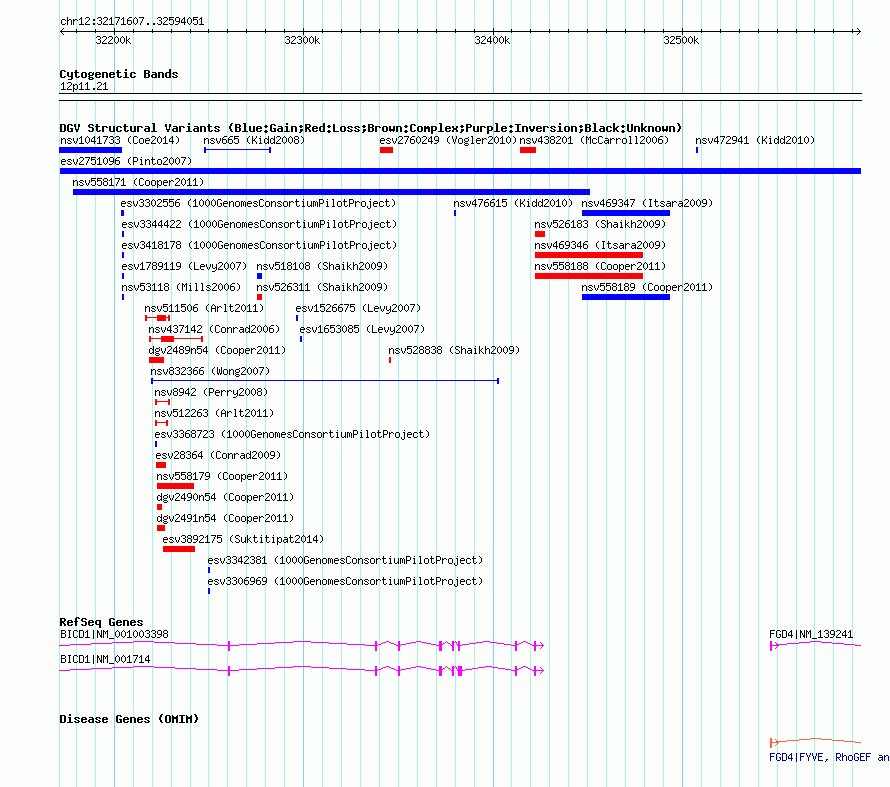
Task: Click the nsv832366 thin blue span line
Action: click(x=325, y=381)
